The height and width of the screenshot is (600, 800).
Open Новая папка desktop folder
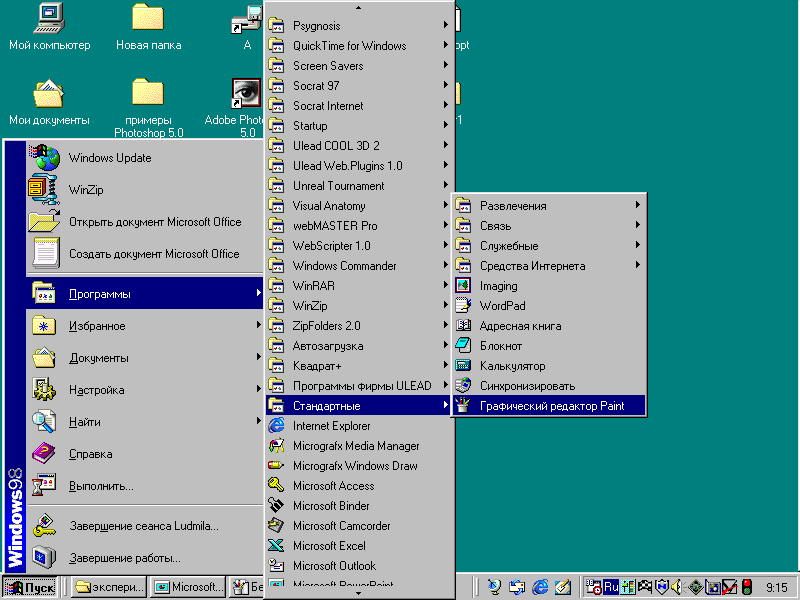point(148,27)
